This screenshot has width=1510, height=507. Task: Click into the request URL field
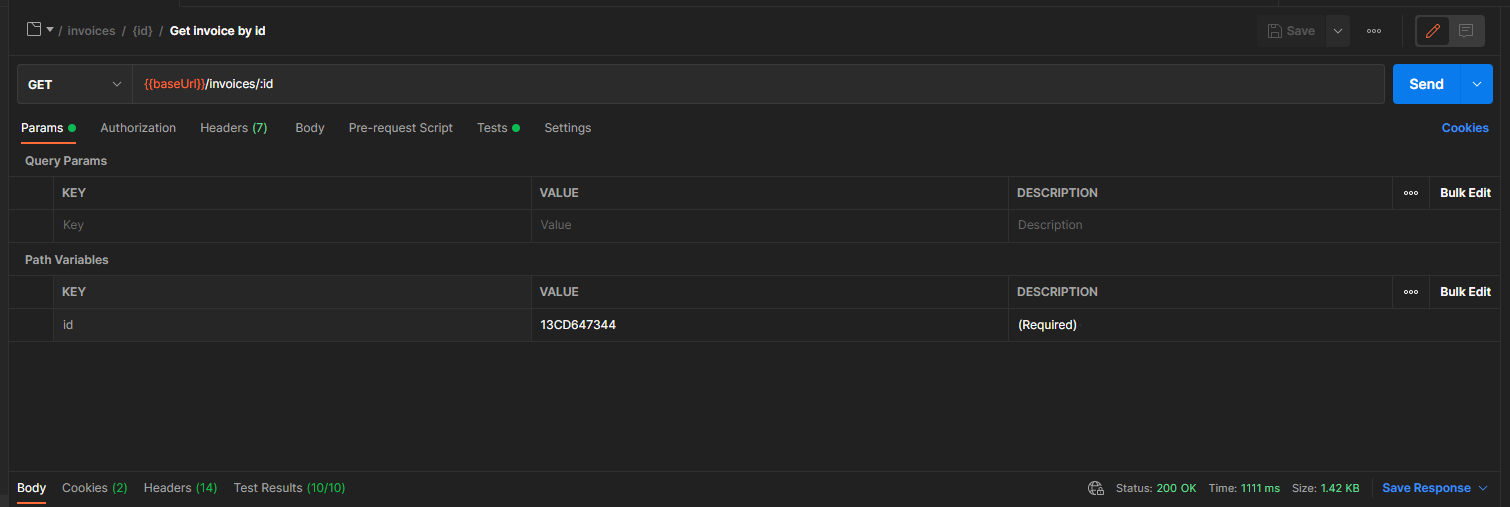click(x=758, y=84)
